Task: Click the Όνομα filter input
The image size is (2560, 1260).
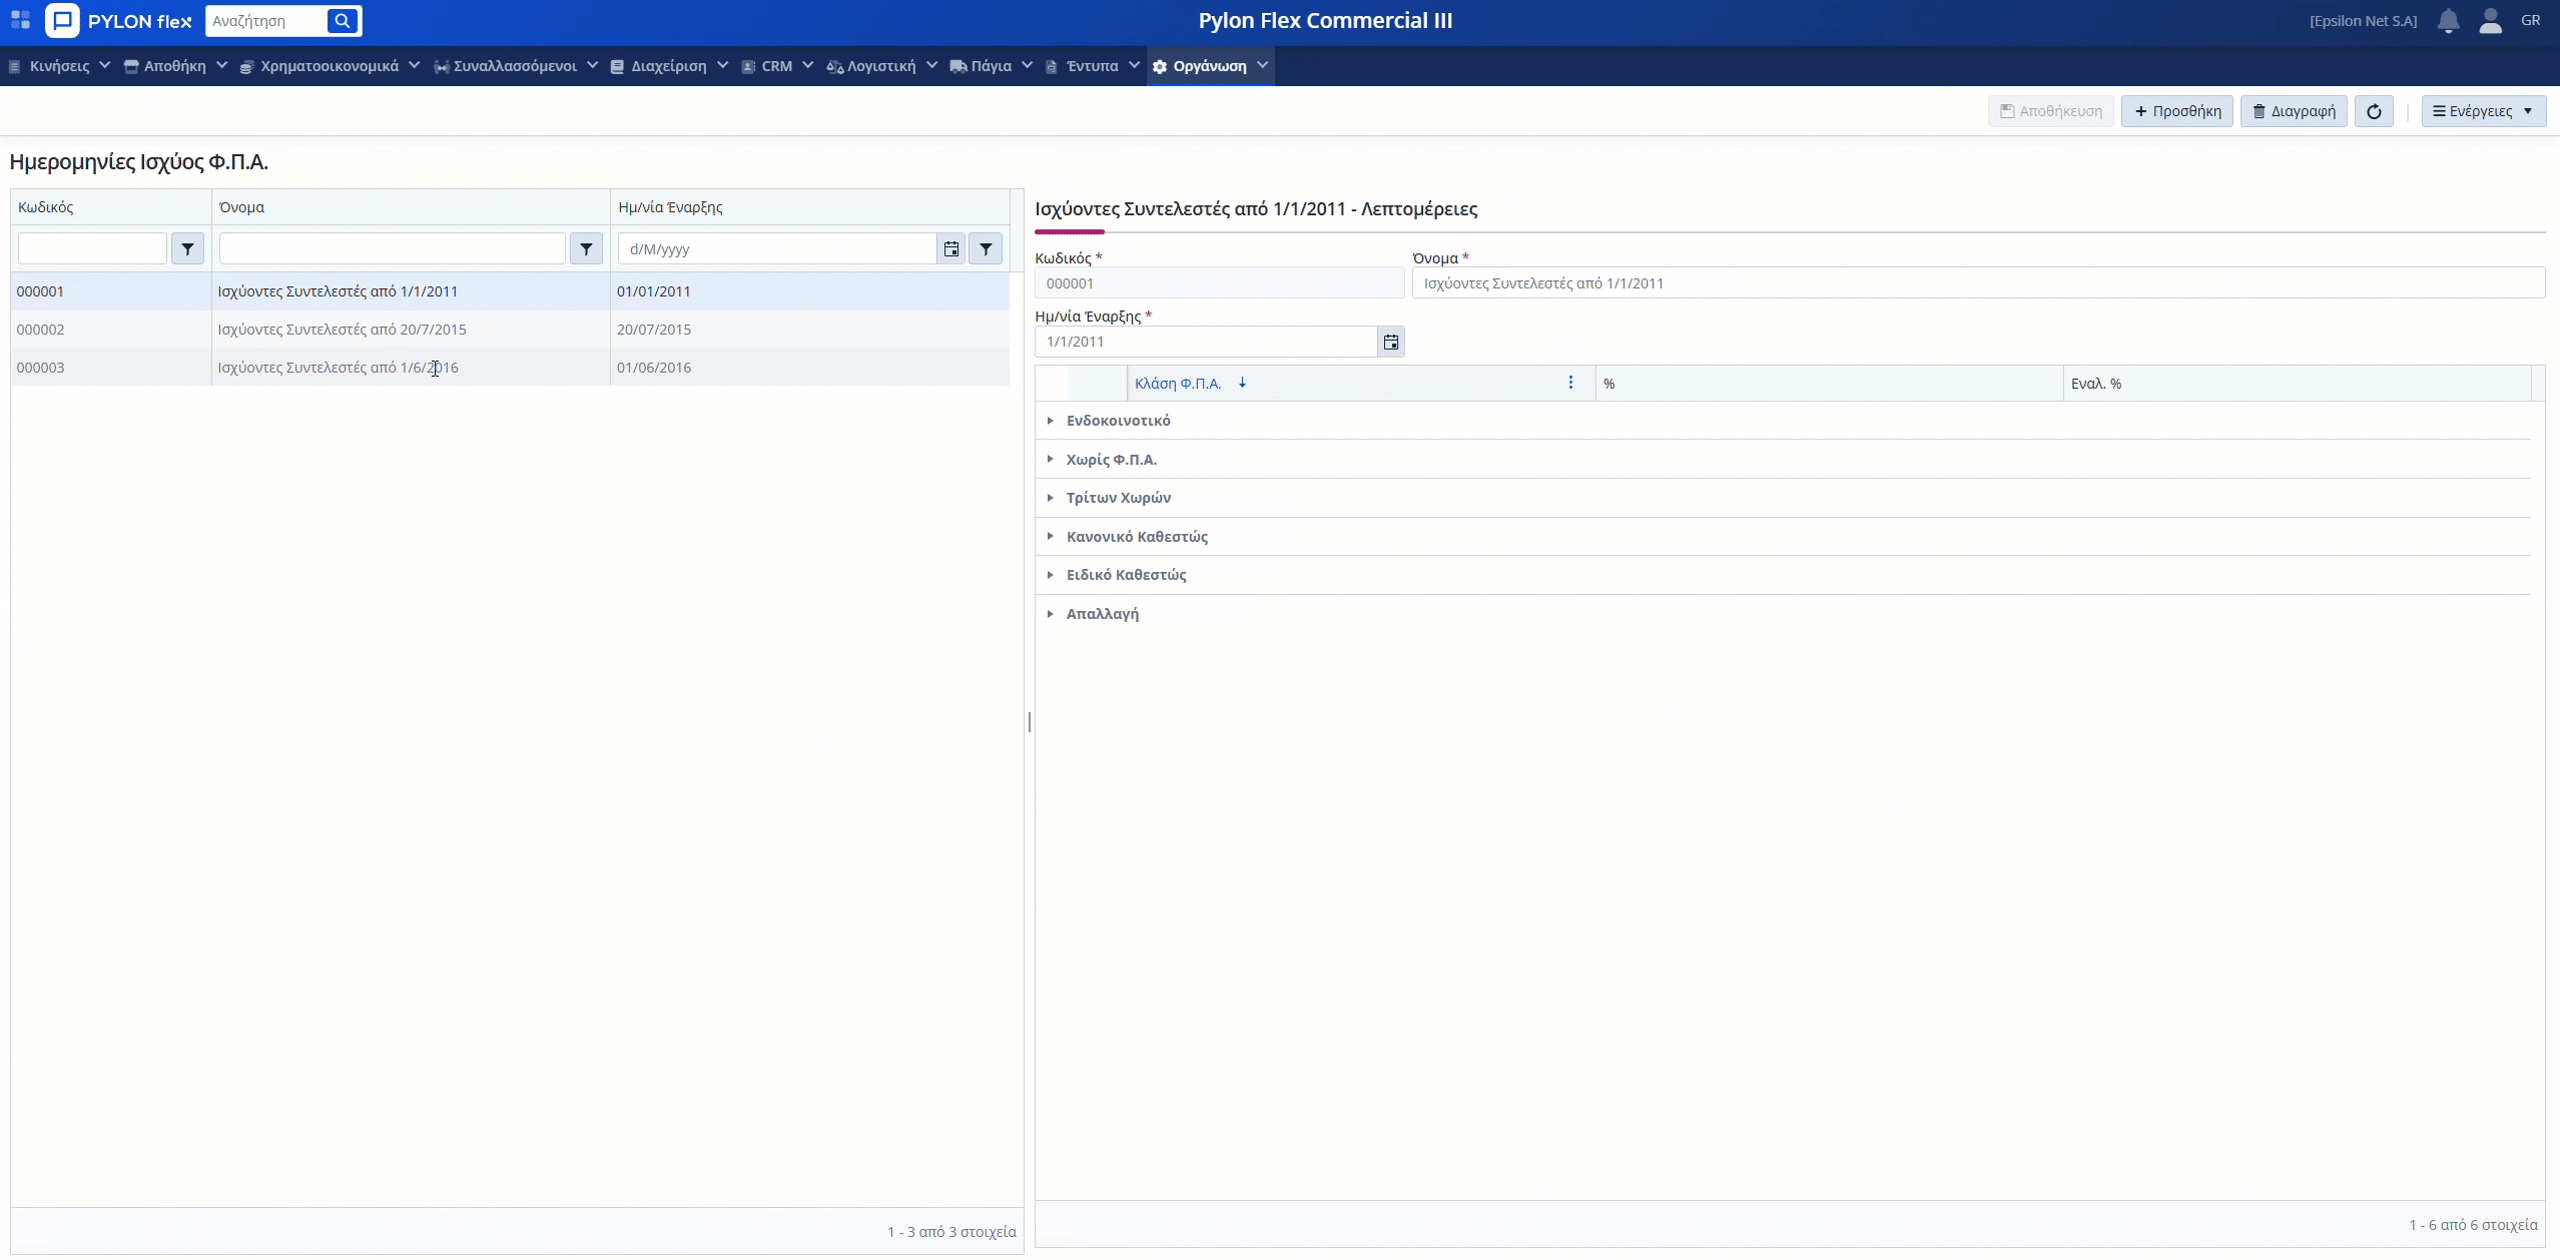Action: (392, 249)
